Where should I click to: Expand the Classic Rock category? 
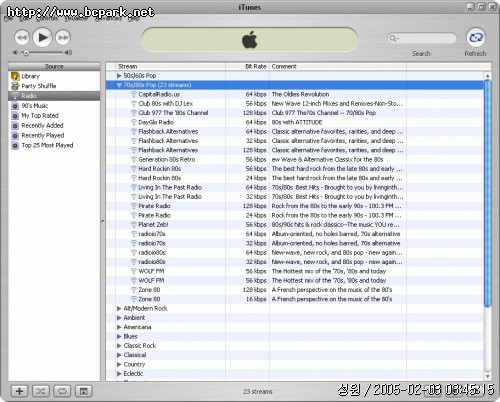[x=119, y=346]
